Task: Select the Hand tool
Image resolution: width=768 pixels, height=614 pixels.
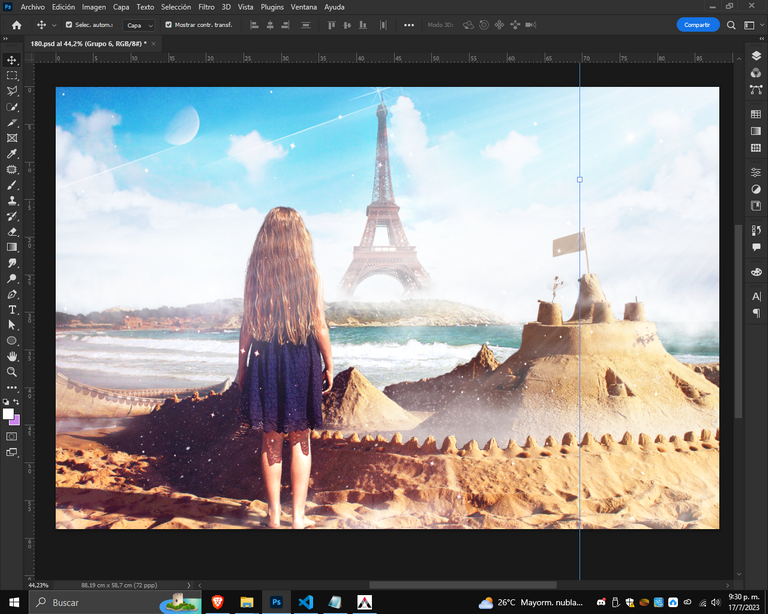Action: (12, 356)
